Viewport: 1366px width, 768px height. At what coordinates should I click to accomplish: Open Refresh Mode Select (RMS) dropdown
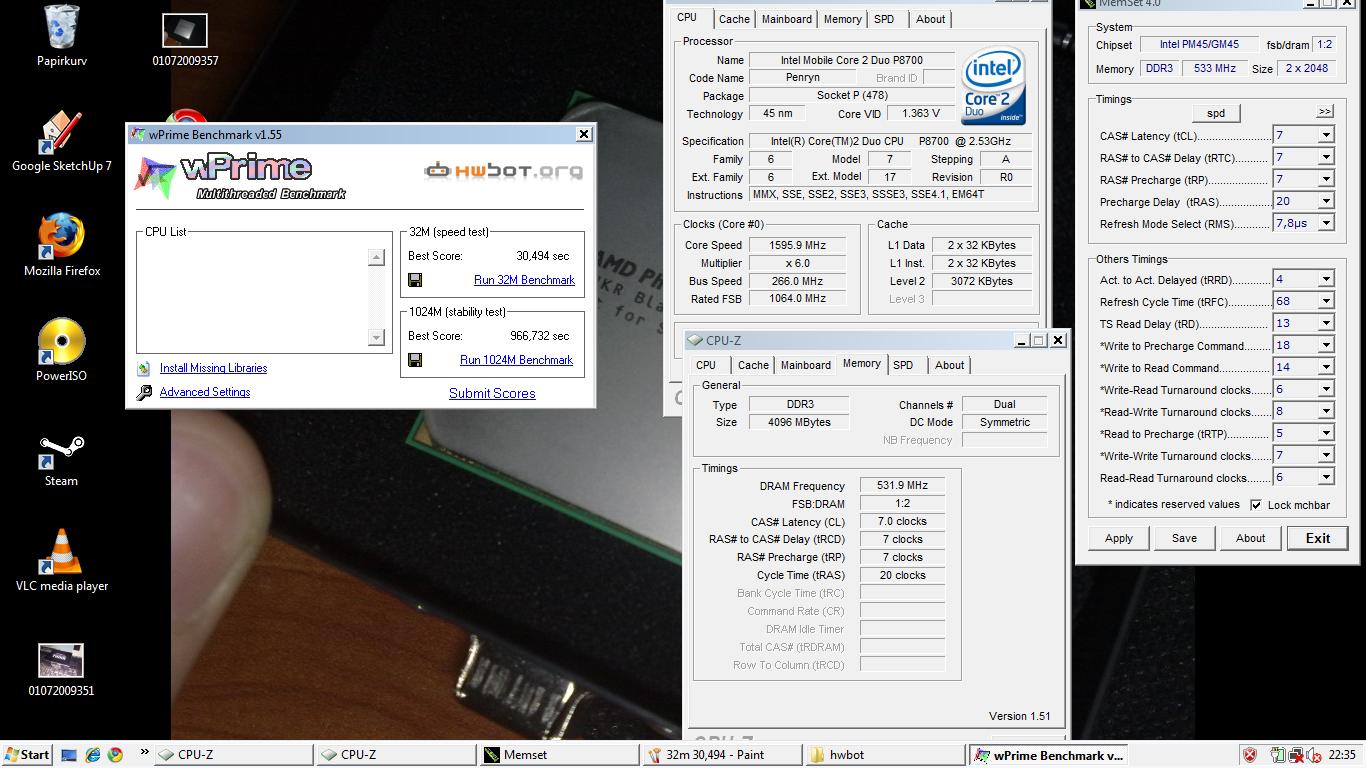coord(1326,223)
